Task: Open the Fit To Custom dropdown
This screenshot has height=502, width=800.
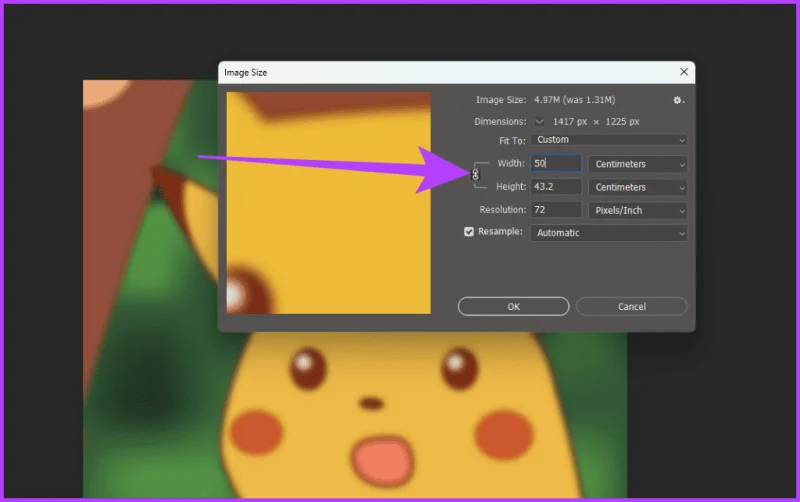Action: point(609,140)
